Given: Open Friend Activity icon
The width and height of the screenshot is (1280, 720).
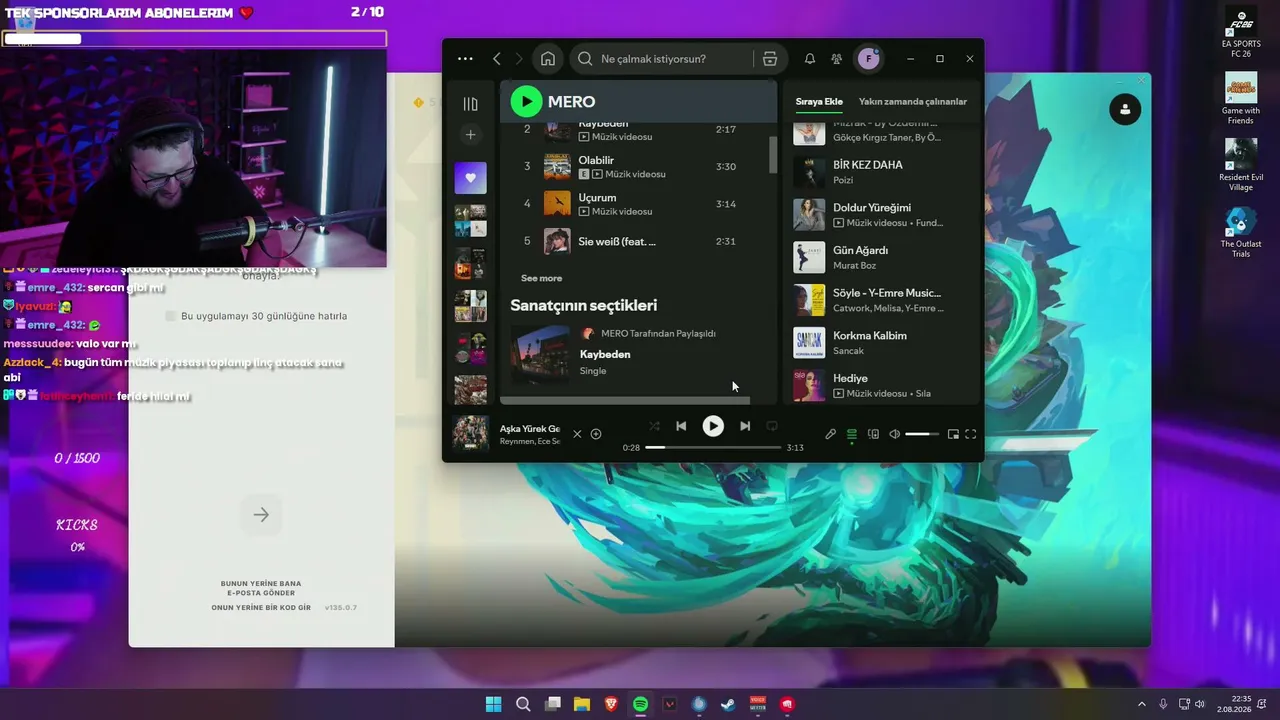Looking at the screenshot, I should 837,59.
